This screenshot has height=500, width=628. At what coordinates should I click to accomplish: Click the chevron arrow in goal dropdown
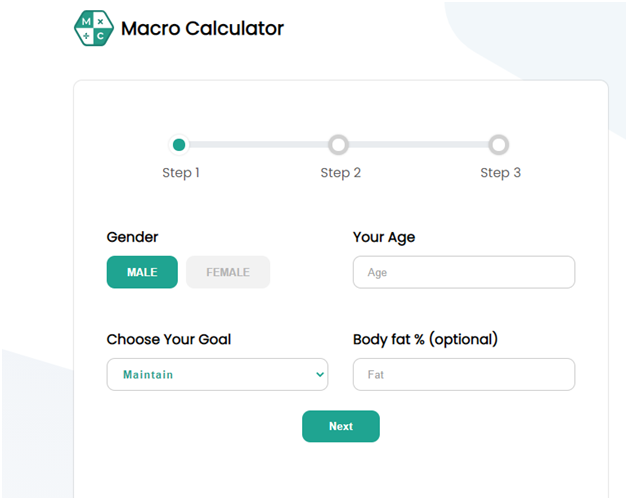320,375
